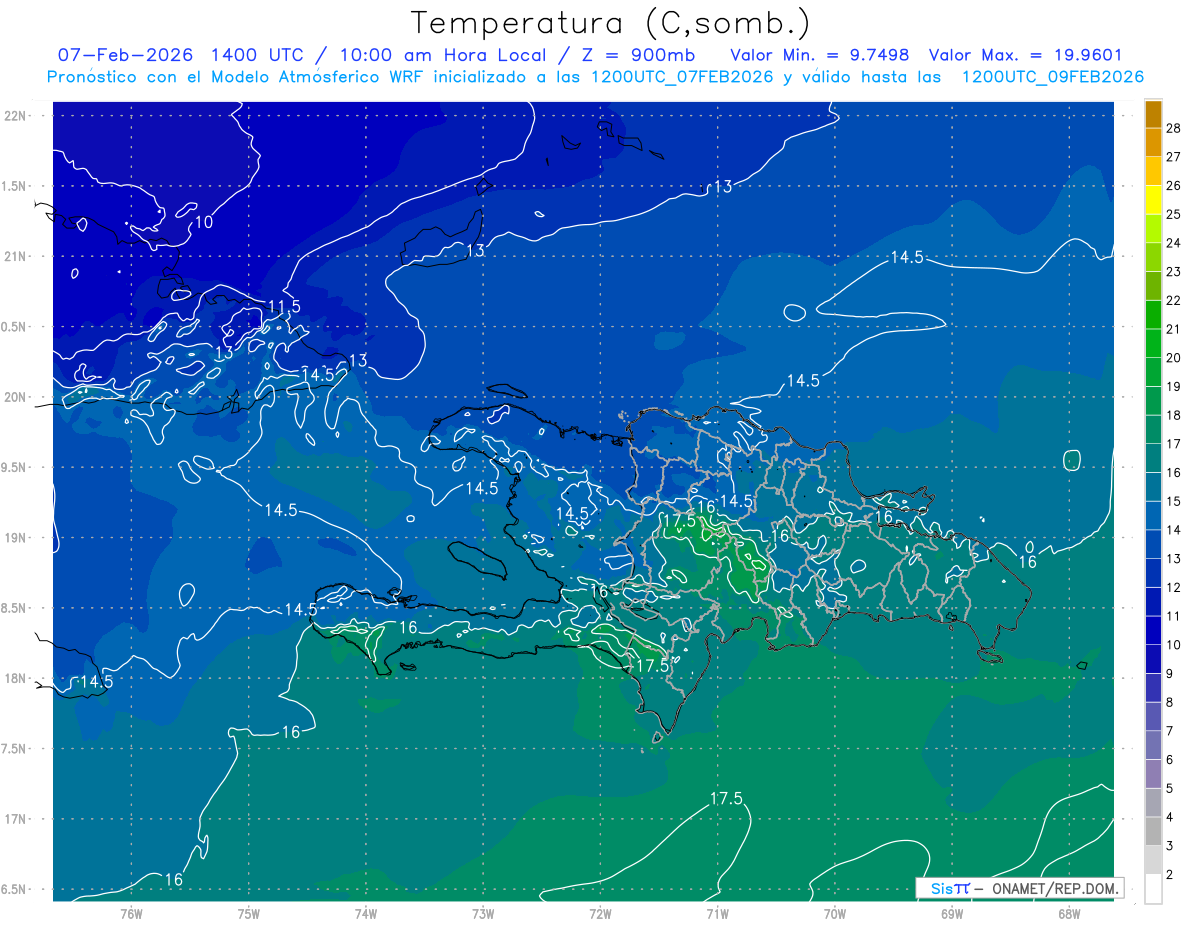Pick the dark orange swatch above legend value 28
The width and height of the screenshot is (1200, 927).
[1153, 114]
